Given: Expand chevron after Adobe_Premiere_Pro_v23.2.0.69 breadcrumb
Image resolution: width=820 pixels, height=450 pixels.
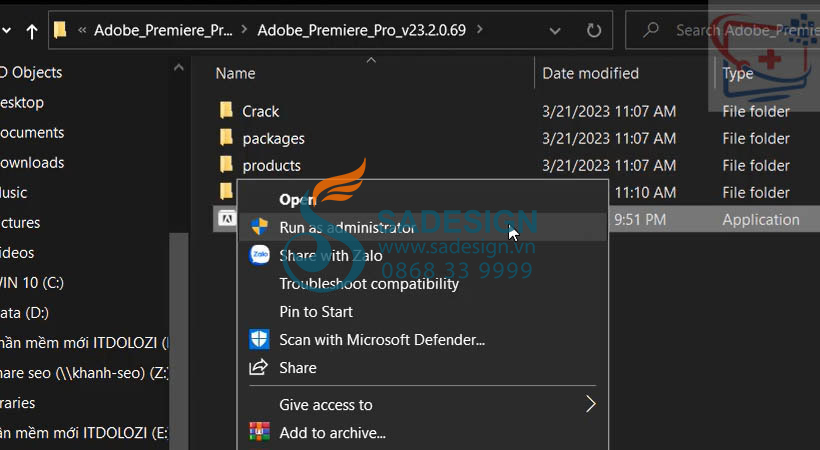Looking at the screenshot, I should [x=480, y=30].
